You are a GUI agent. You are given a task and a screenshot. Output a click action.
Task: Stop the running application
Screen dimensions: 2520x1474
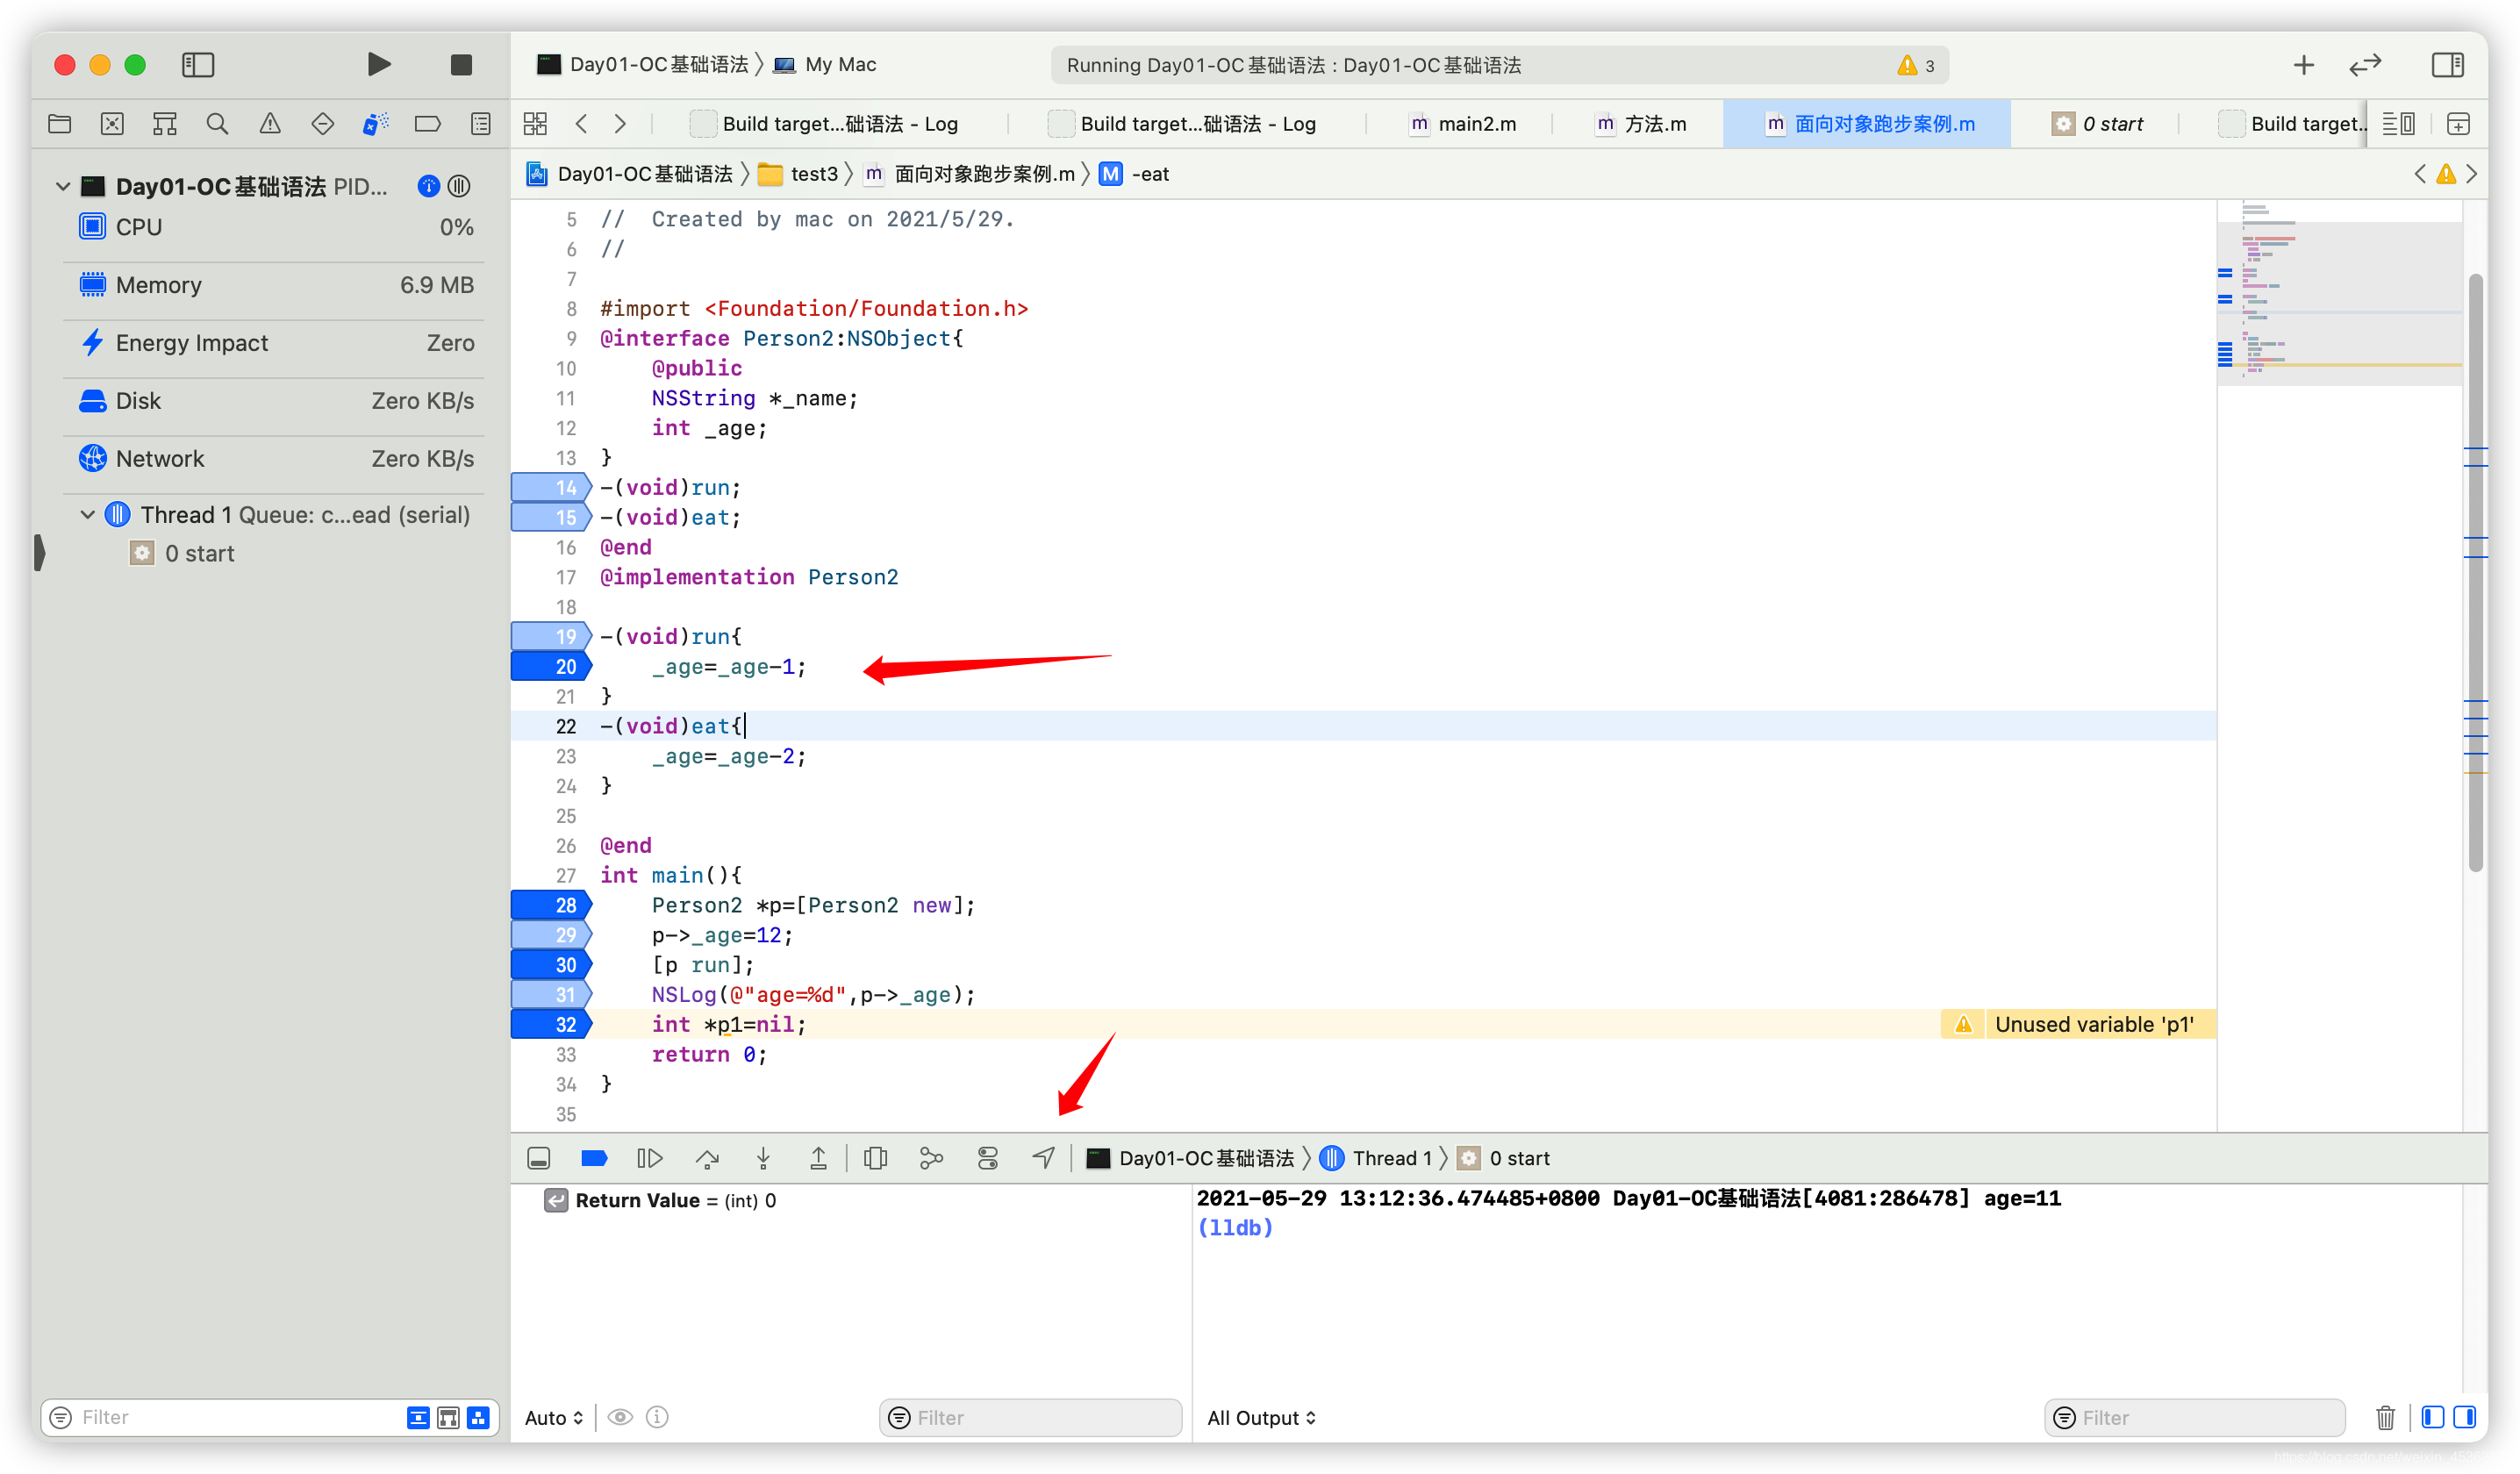point(461,65)
